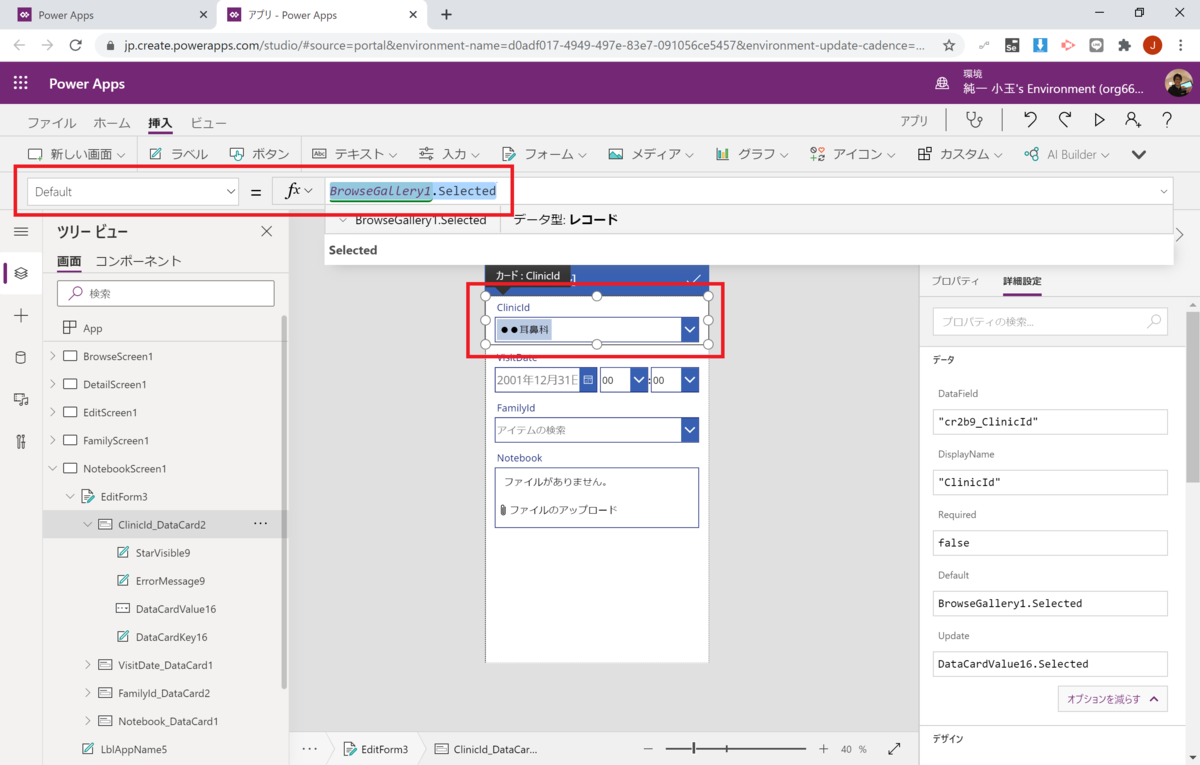Collapse BrowseGallery1.Selected result row
Viewport: 1200px width, 765px height.
pos(344,220)
